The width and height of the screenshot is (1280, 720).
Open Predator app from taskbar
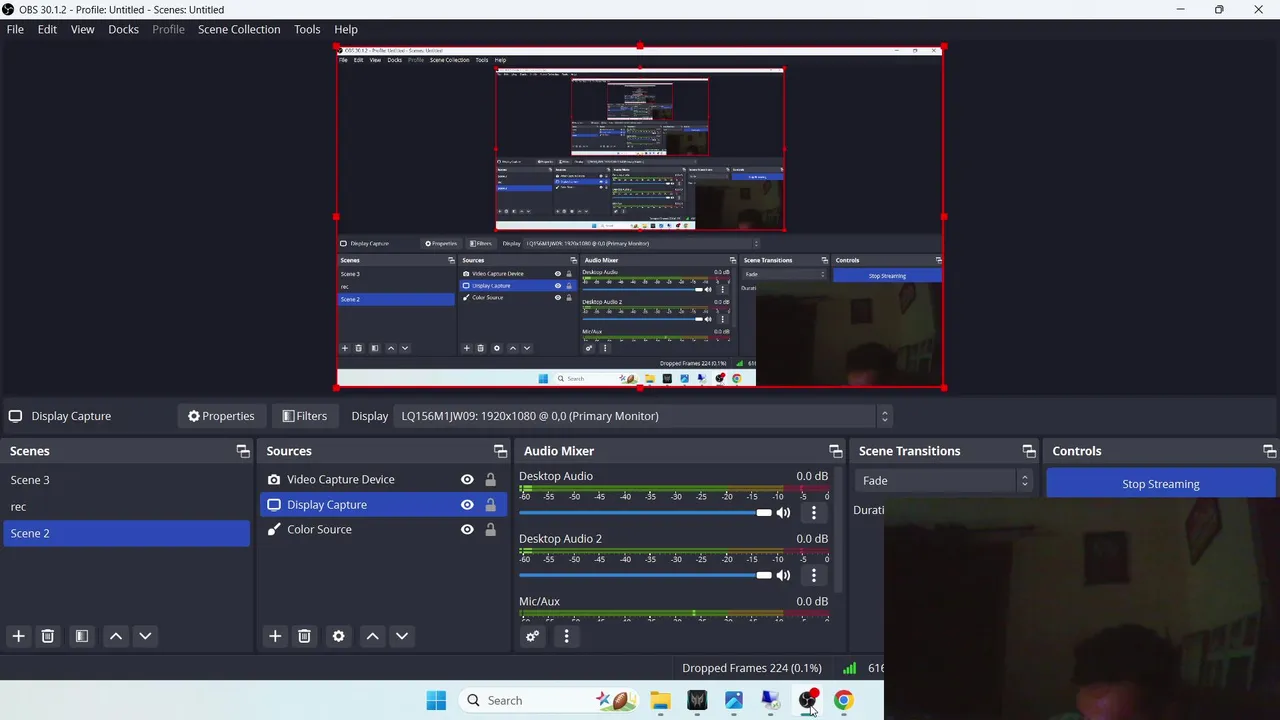coord(697,700)
